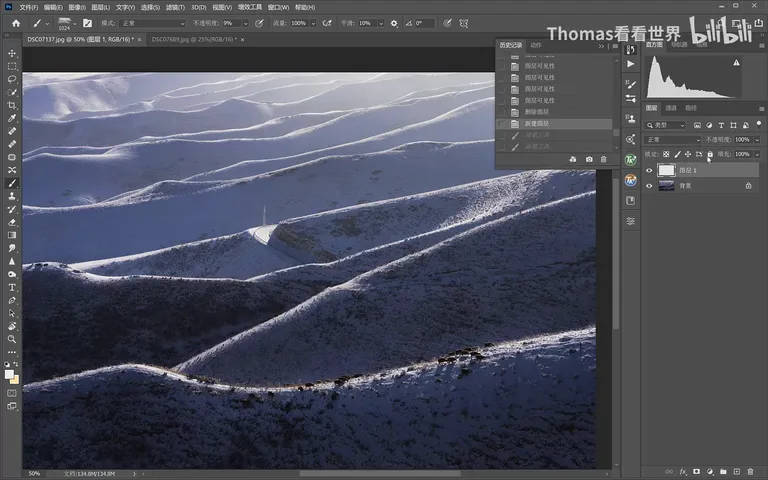Image resolution: width=768 pixels, height=480 pixels.
Task: Open smoothing options gear icon
Action: (394, 23)
